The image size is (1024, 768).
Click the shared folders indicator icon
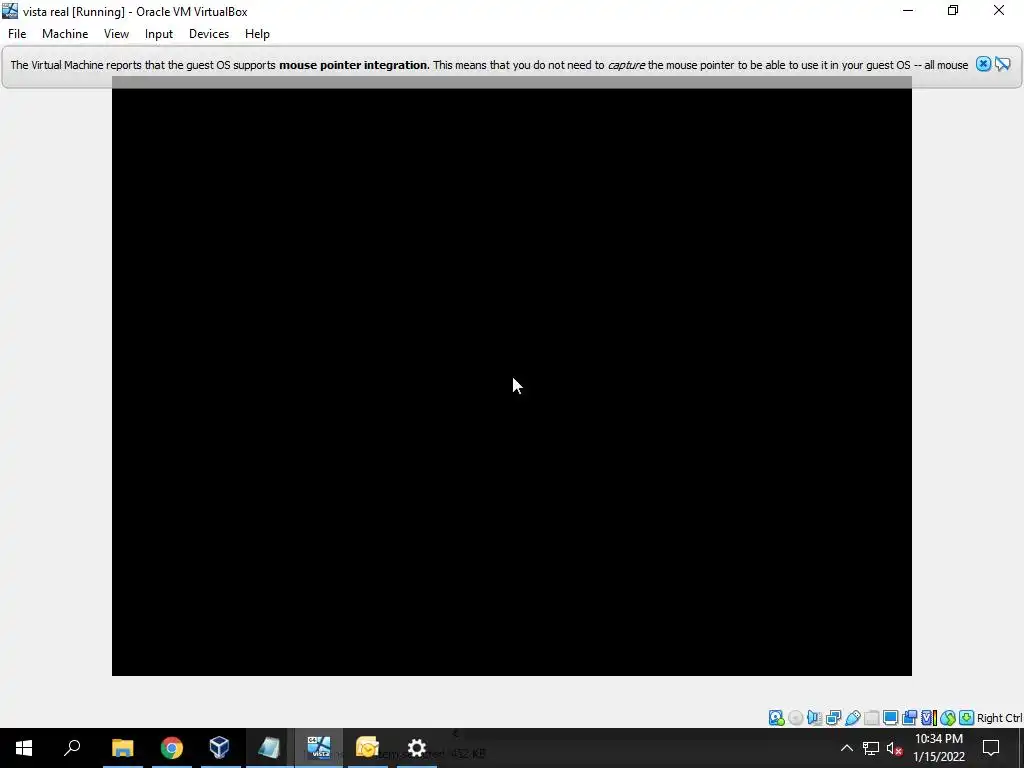pyautogui.click(x=871, y=718)
